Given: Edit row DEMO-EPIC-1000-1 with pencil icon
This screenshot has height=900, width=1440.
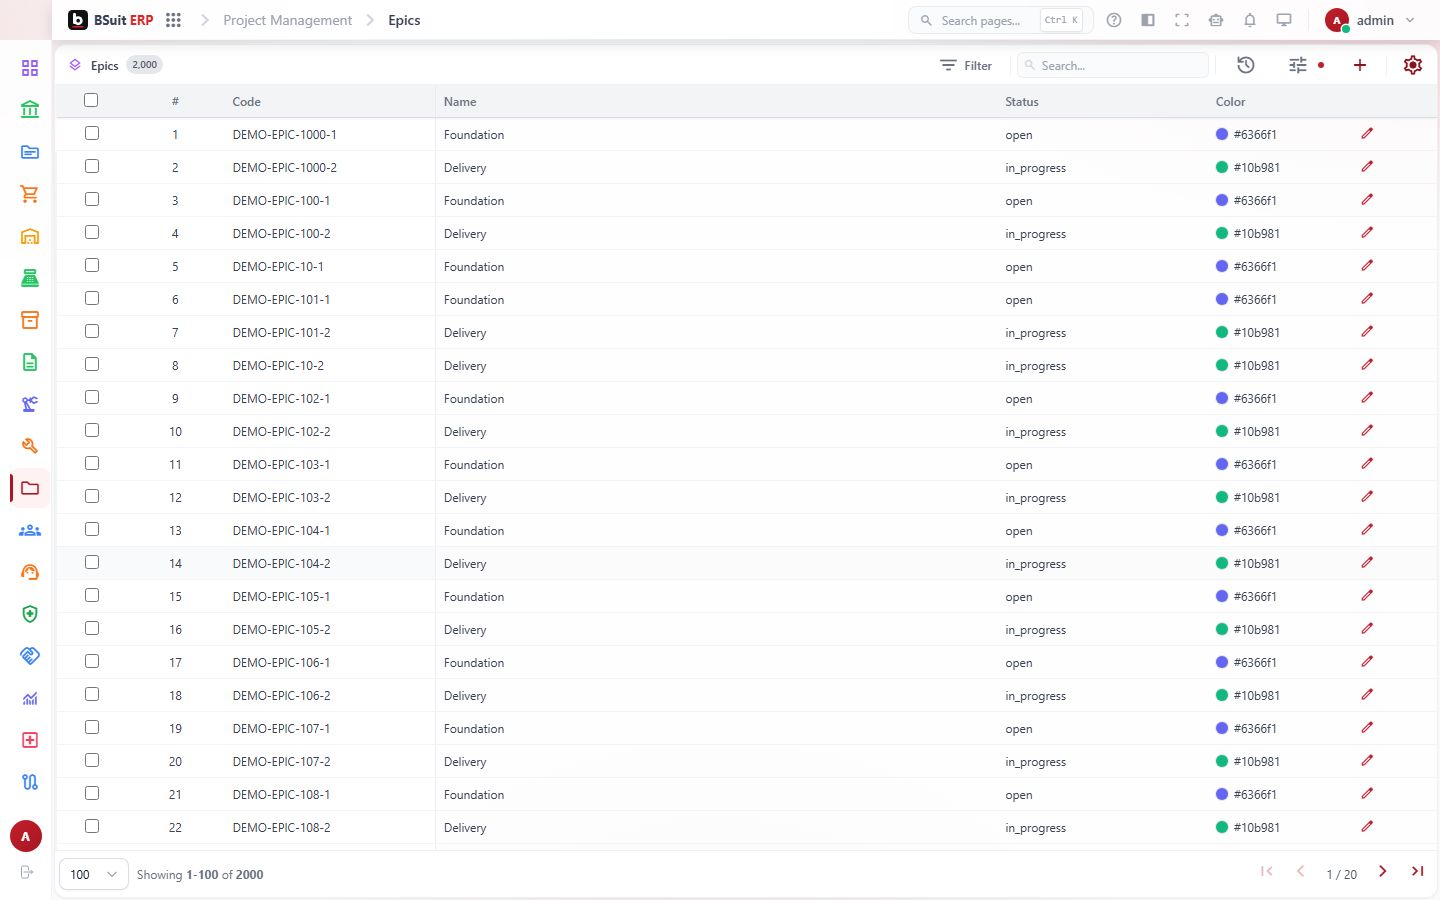Looking at the screenshot, I should click(1367, 134).
